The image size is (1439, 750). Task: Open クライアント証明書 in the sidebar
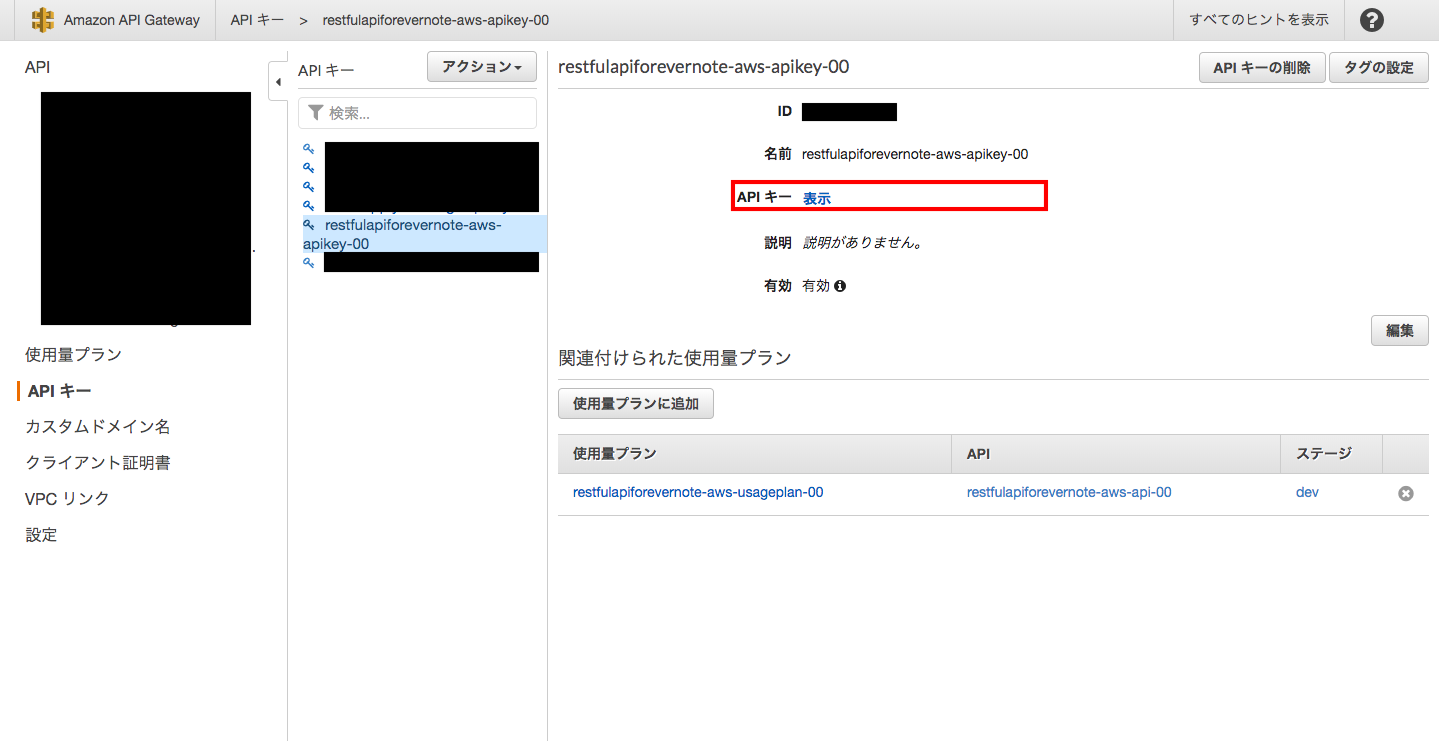pos(98,463)
